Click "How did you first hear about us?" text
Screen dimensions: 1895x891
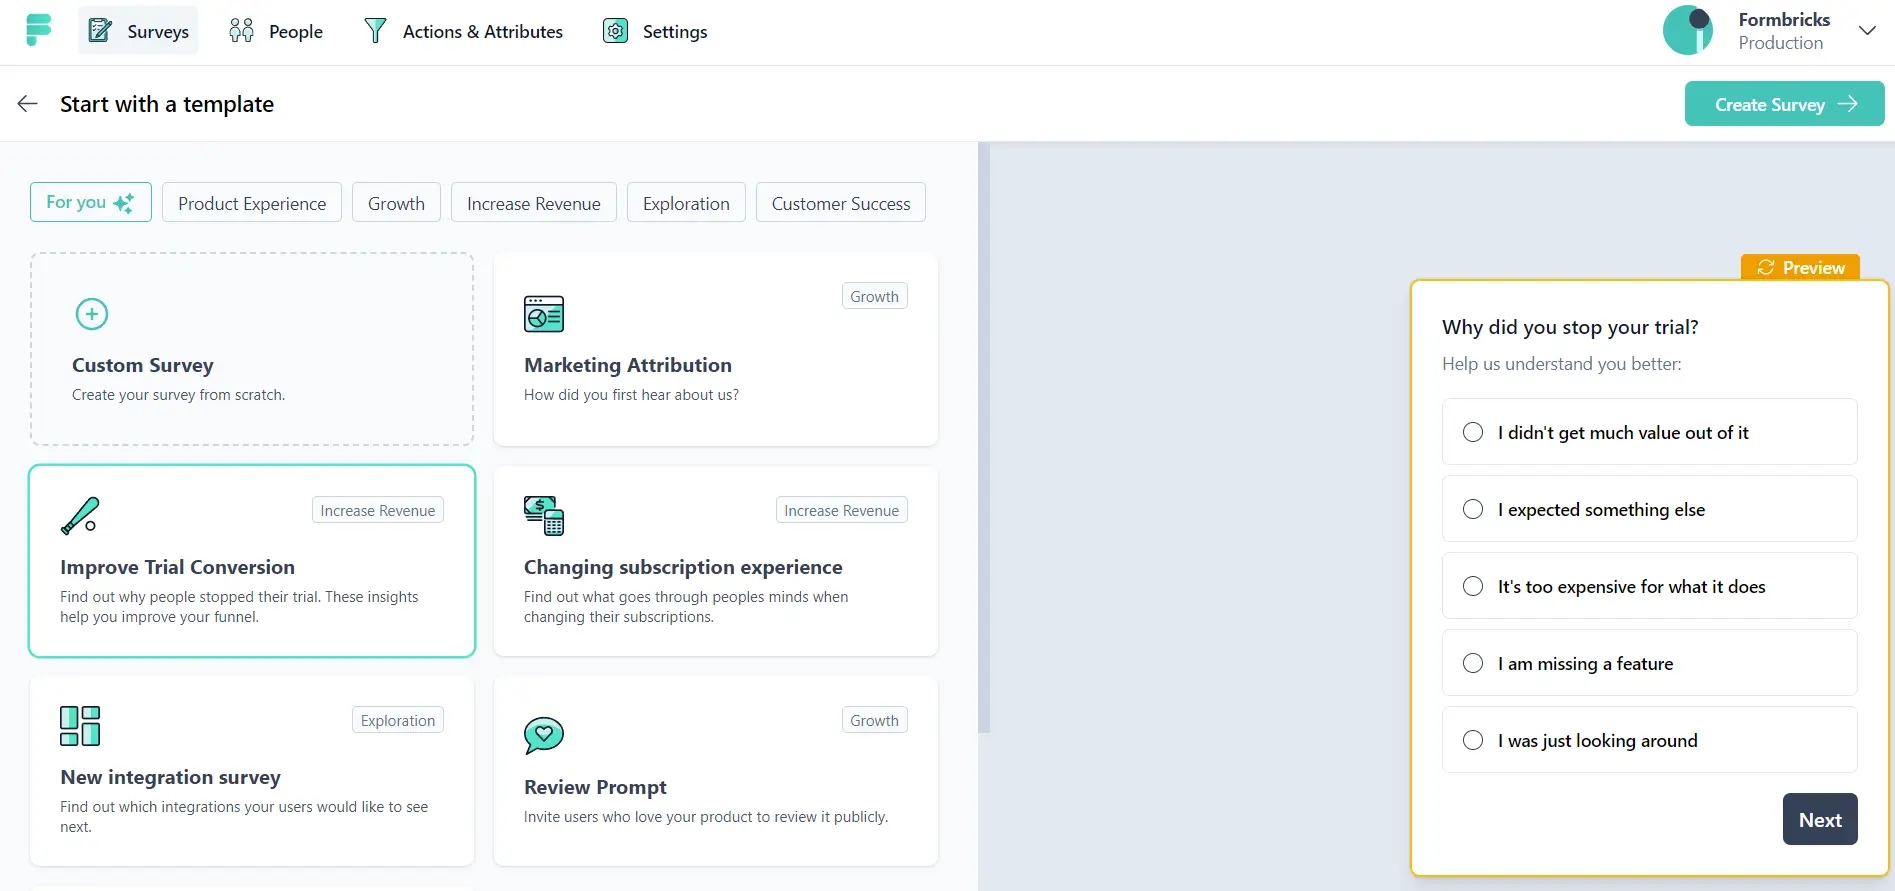pyautogui.click(x=631, y=395)
